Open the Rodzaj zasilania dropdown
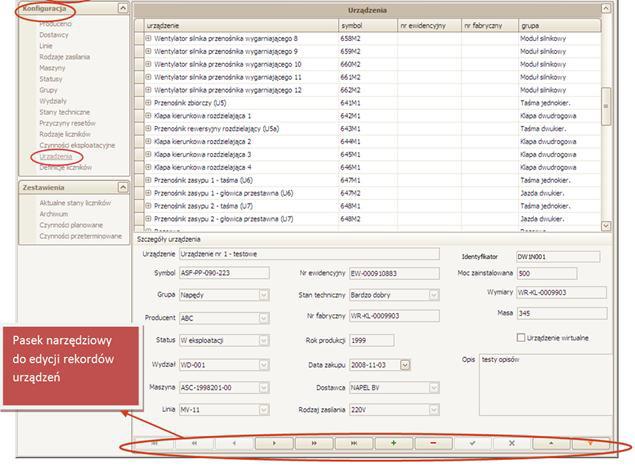The width and height of the screenshot is (635, 465). click(434, 410)
